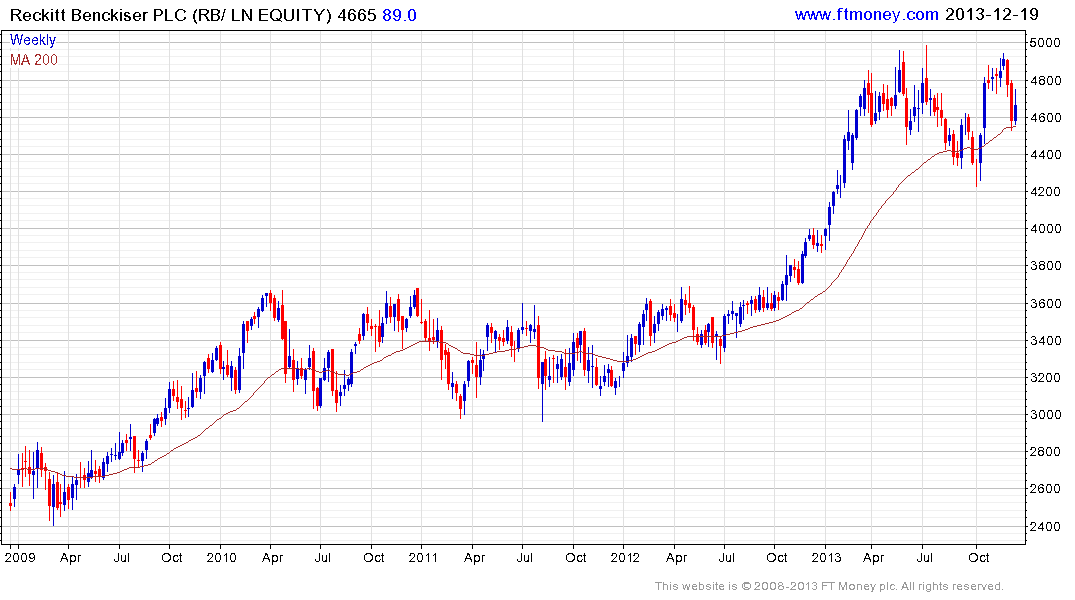Click the 4000 price axis label
Viewport: 1075px width, 600px height.
(x=1045, y=228)
